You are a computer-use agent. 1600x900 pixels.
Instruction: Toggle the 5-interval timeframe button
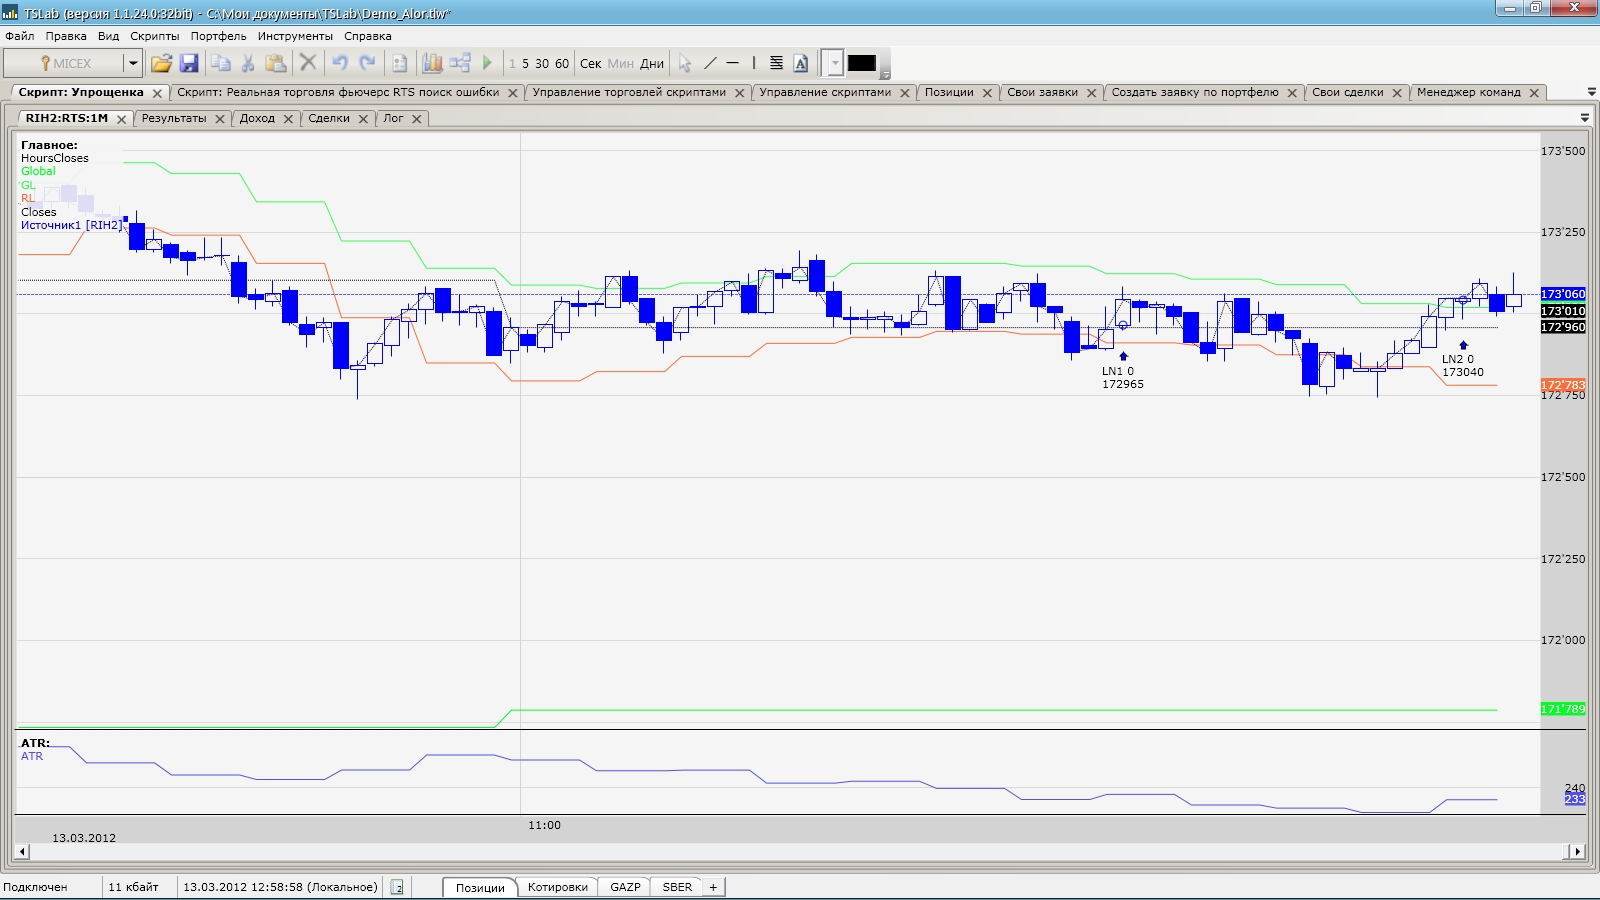[526, 63]
